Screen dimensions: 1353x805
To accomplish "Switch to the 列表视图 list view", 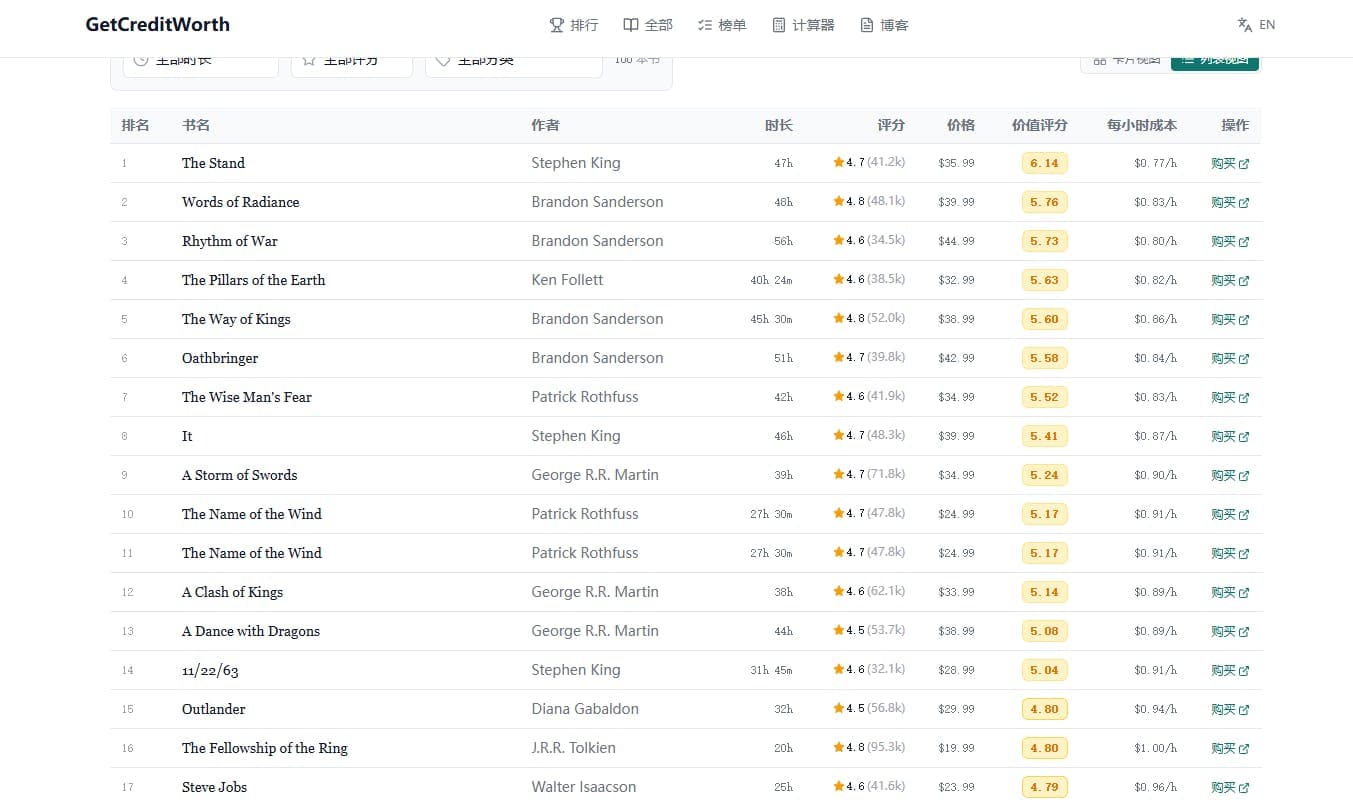I will point(1215,62).
